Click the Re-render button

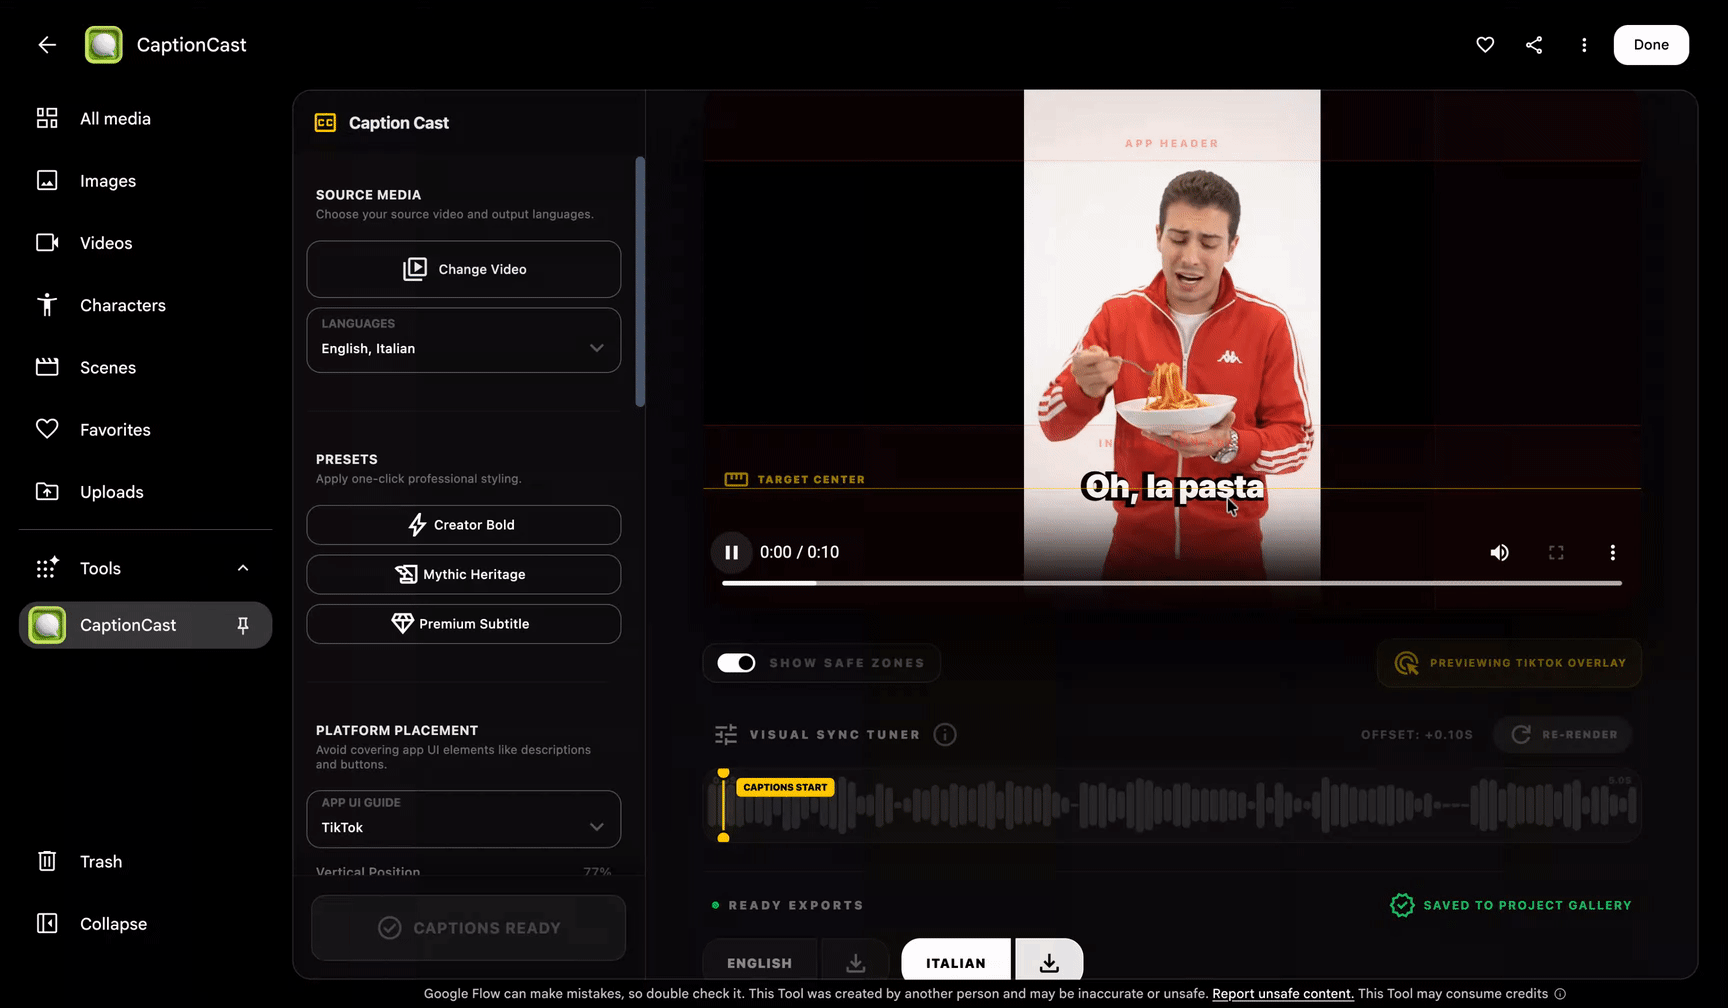pos(1563,735)
